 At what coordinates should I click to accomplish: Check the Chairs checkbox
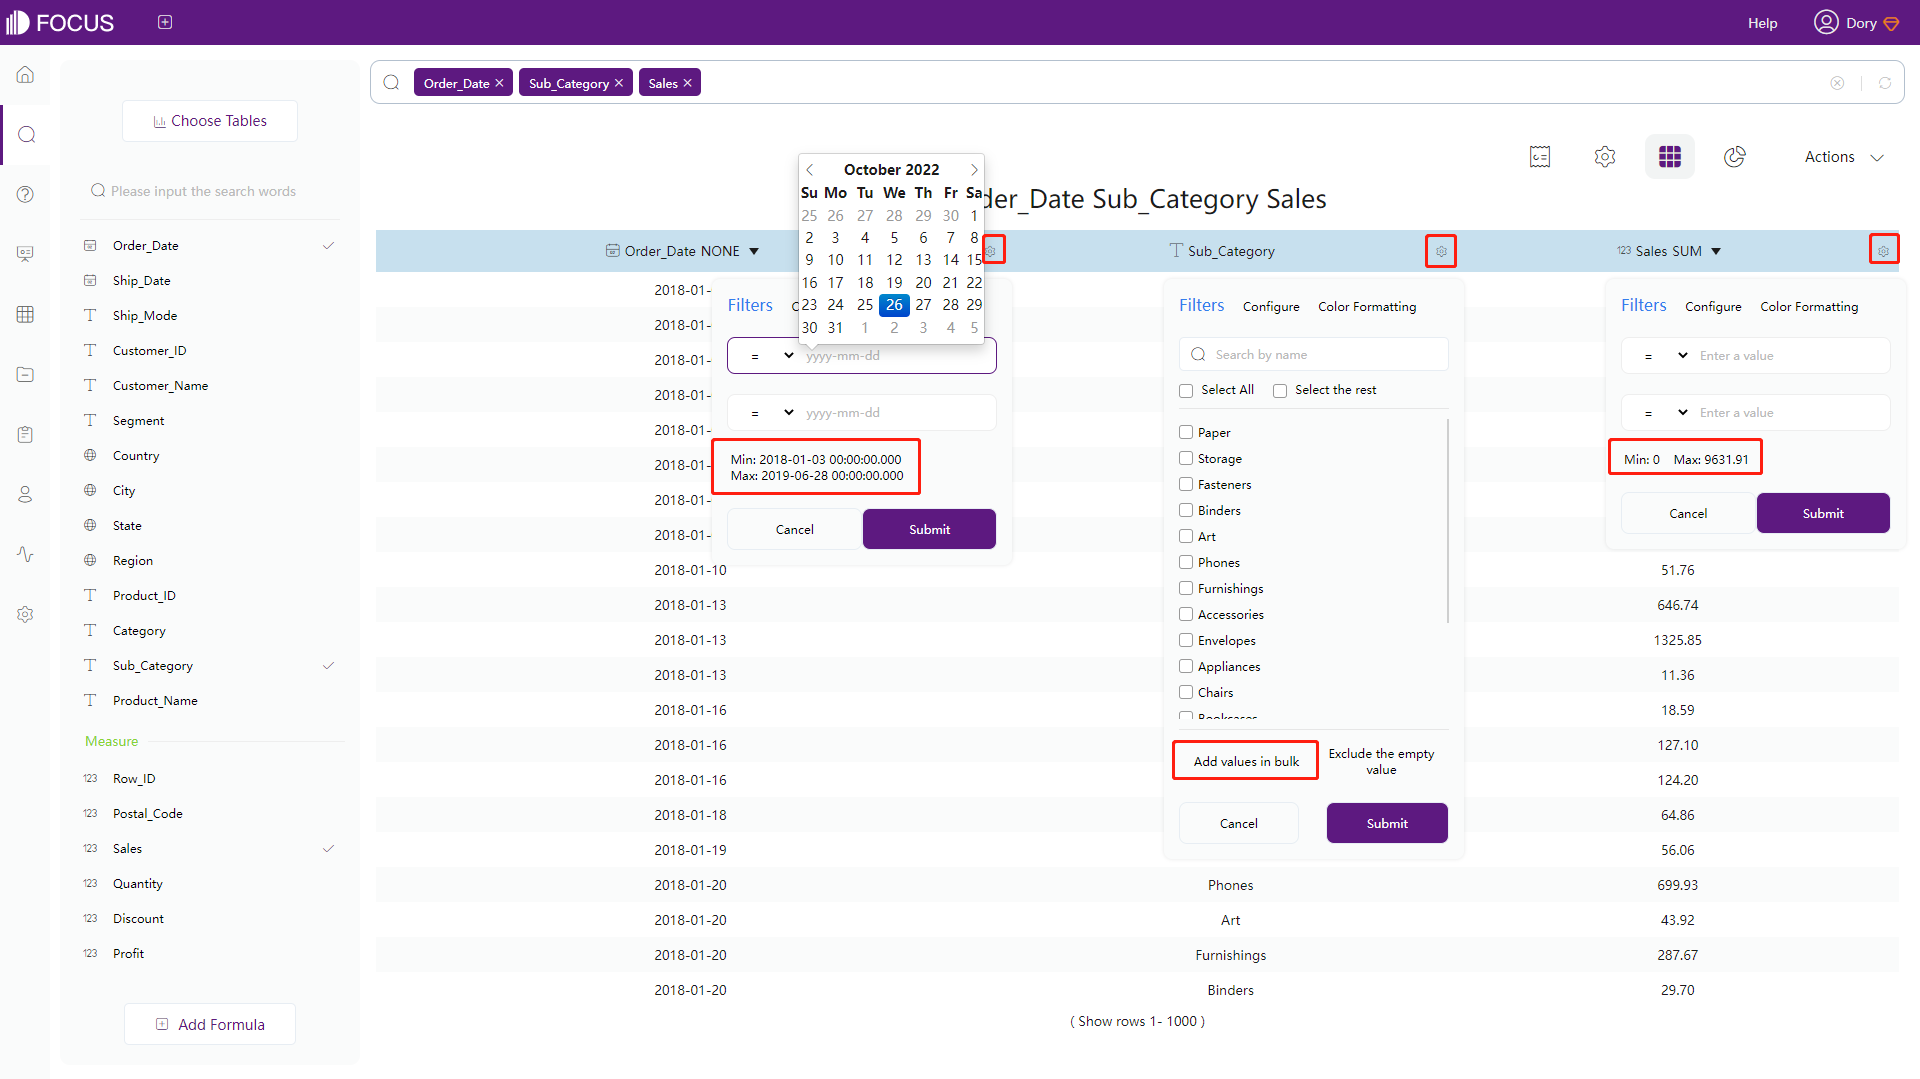point(1186,692)
